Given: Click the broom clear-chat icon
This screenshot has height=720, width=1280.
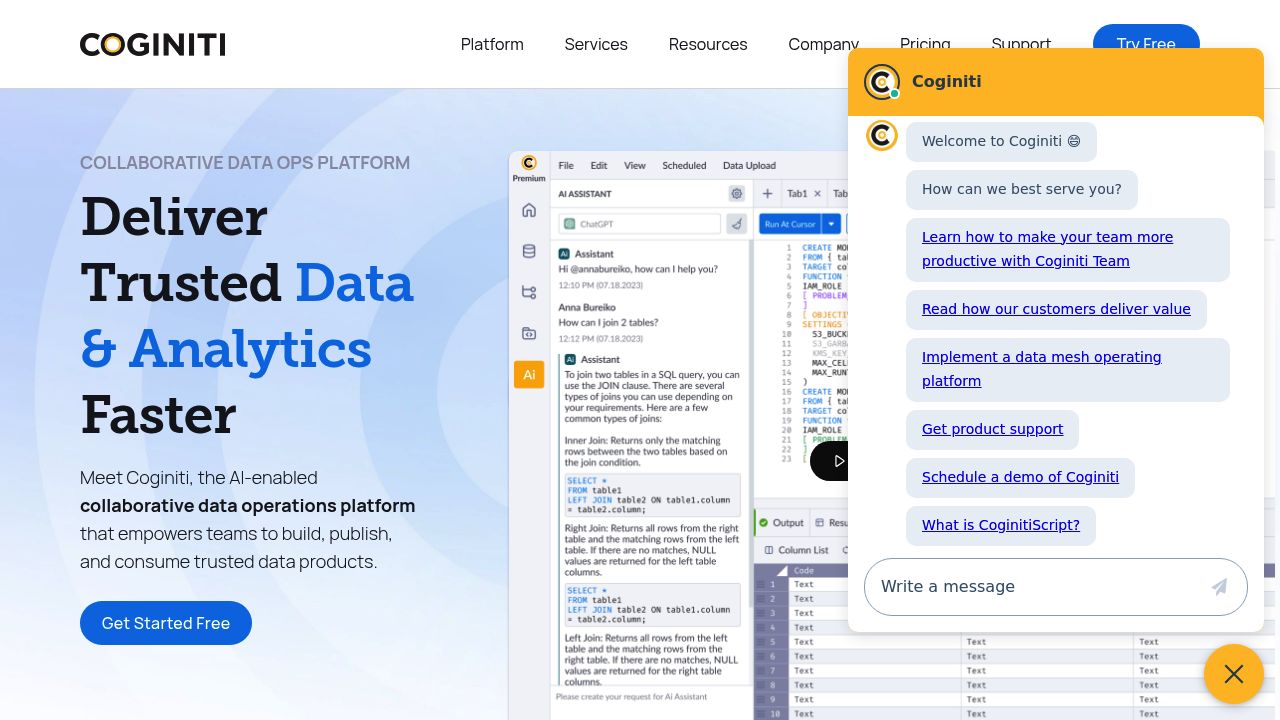Looking at the screenshot, I should (737, 224).
